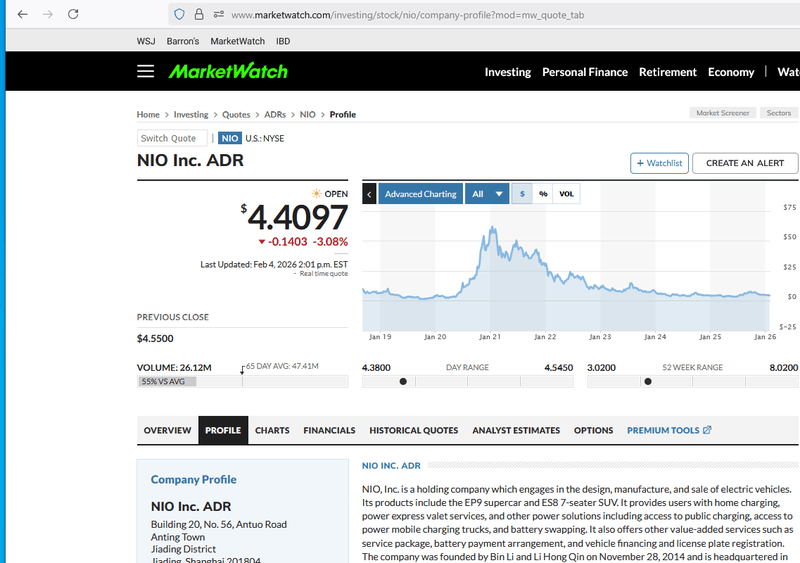The image size is (800, 563).
Task: Open Analyst Estimates tab
Action: pyautogui.click(x=516, y=430)
